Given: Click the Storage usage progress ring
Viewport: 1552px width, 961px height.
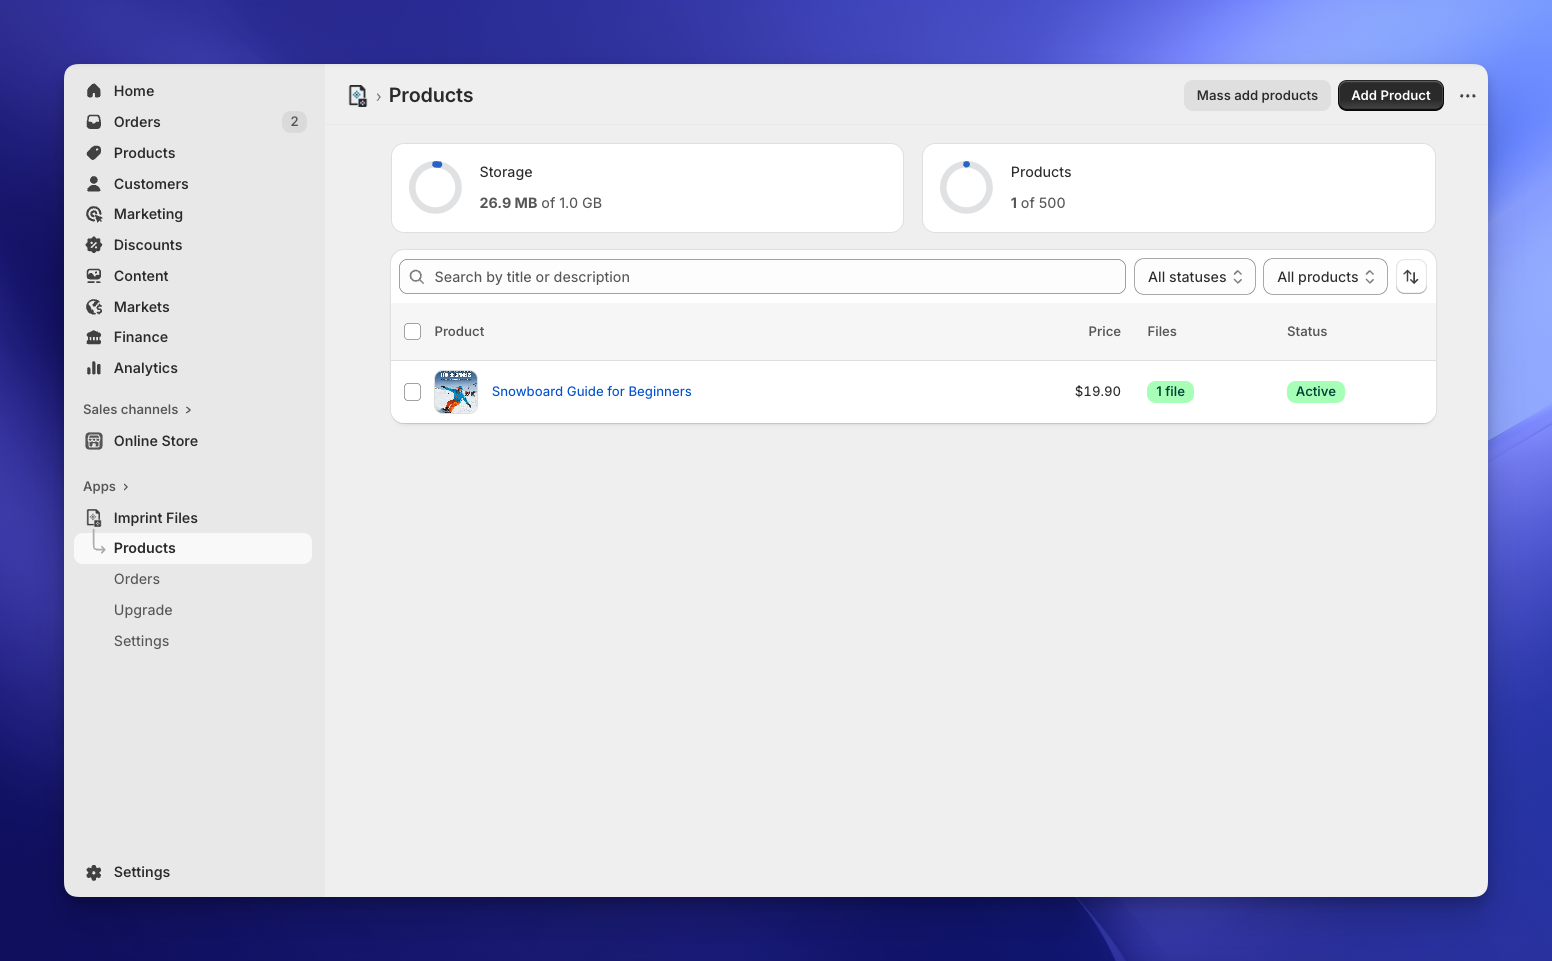Looking at the screenshot, I should click(x=436, y=188).
